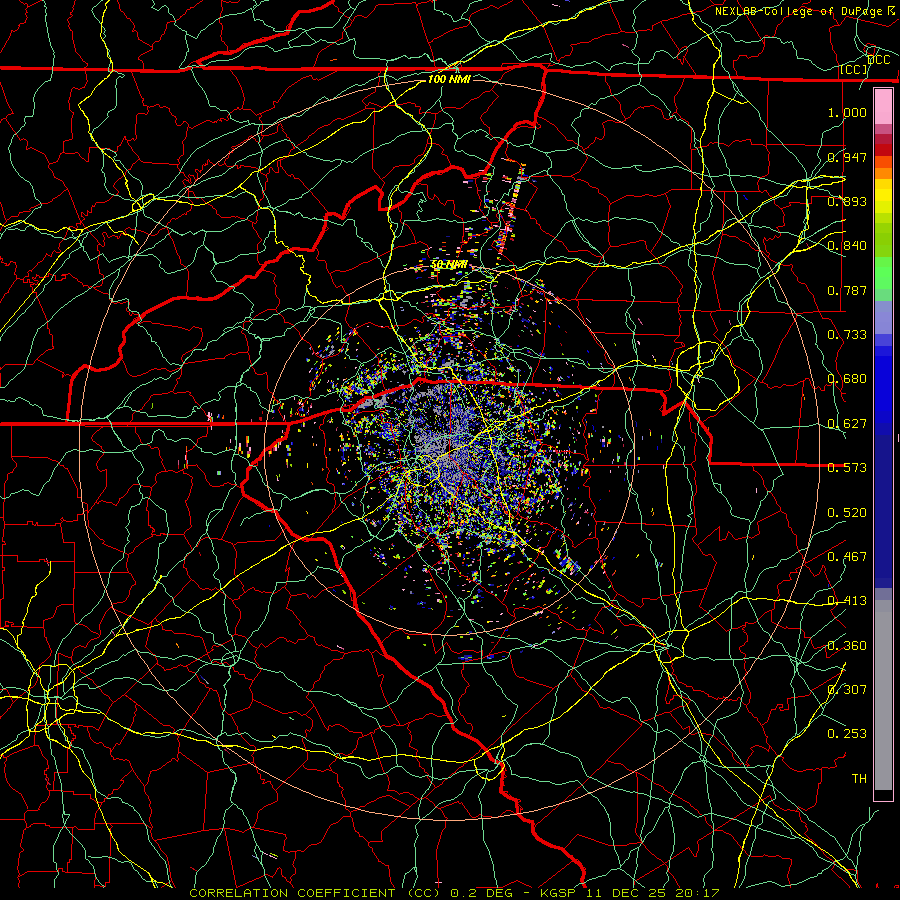The width and height of the screenshot is (900, 900).
Task: Select the 0.413 legend value
Action: [847, 601]
